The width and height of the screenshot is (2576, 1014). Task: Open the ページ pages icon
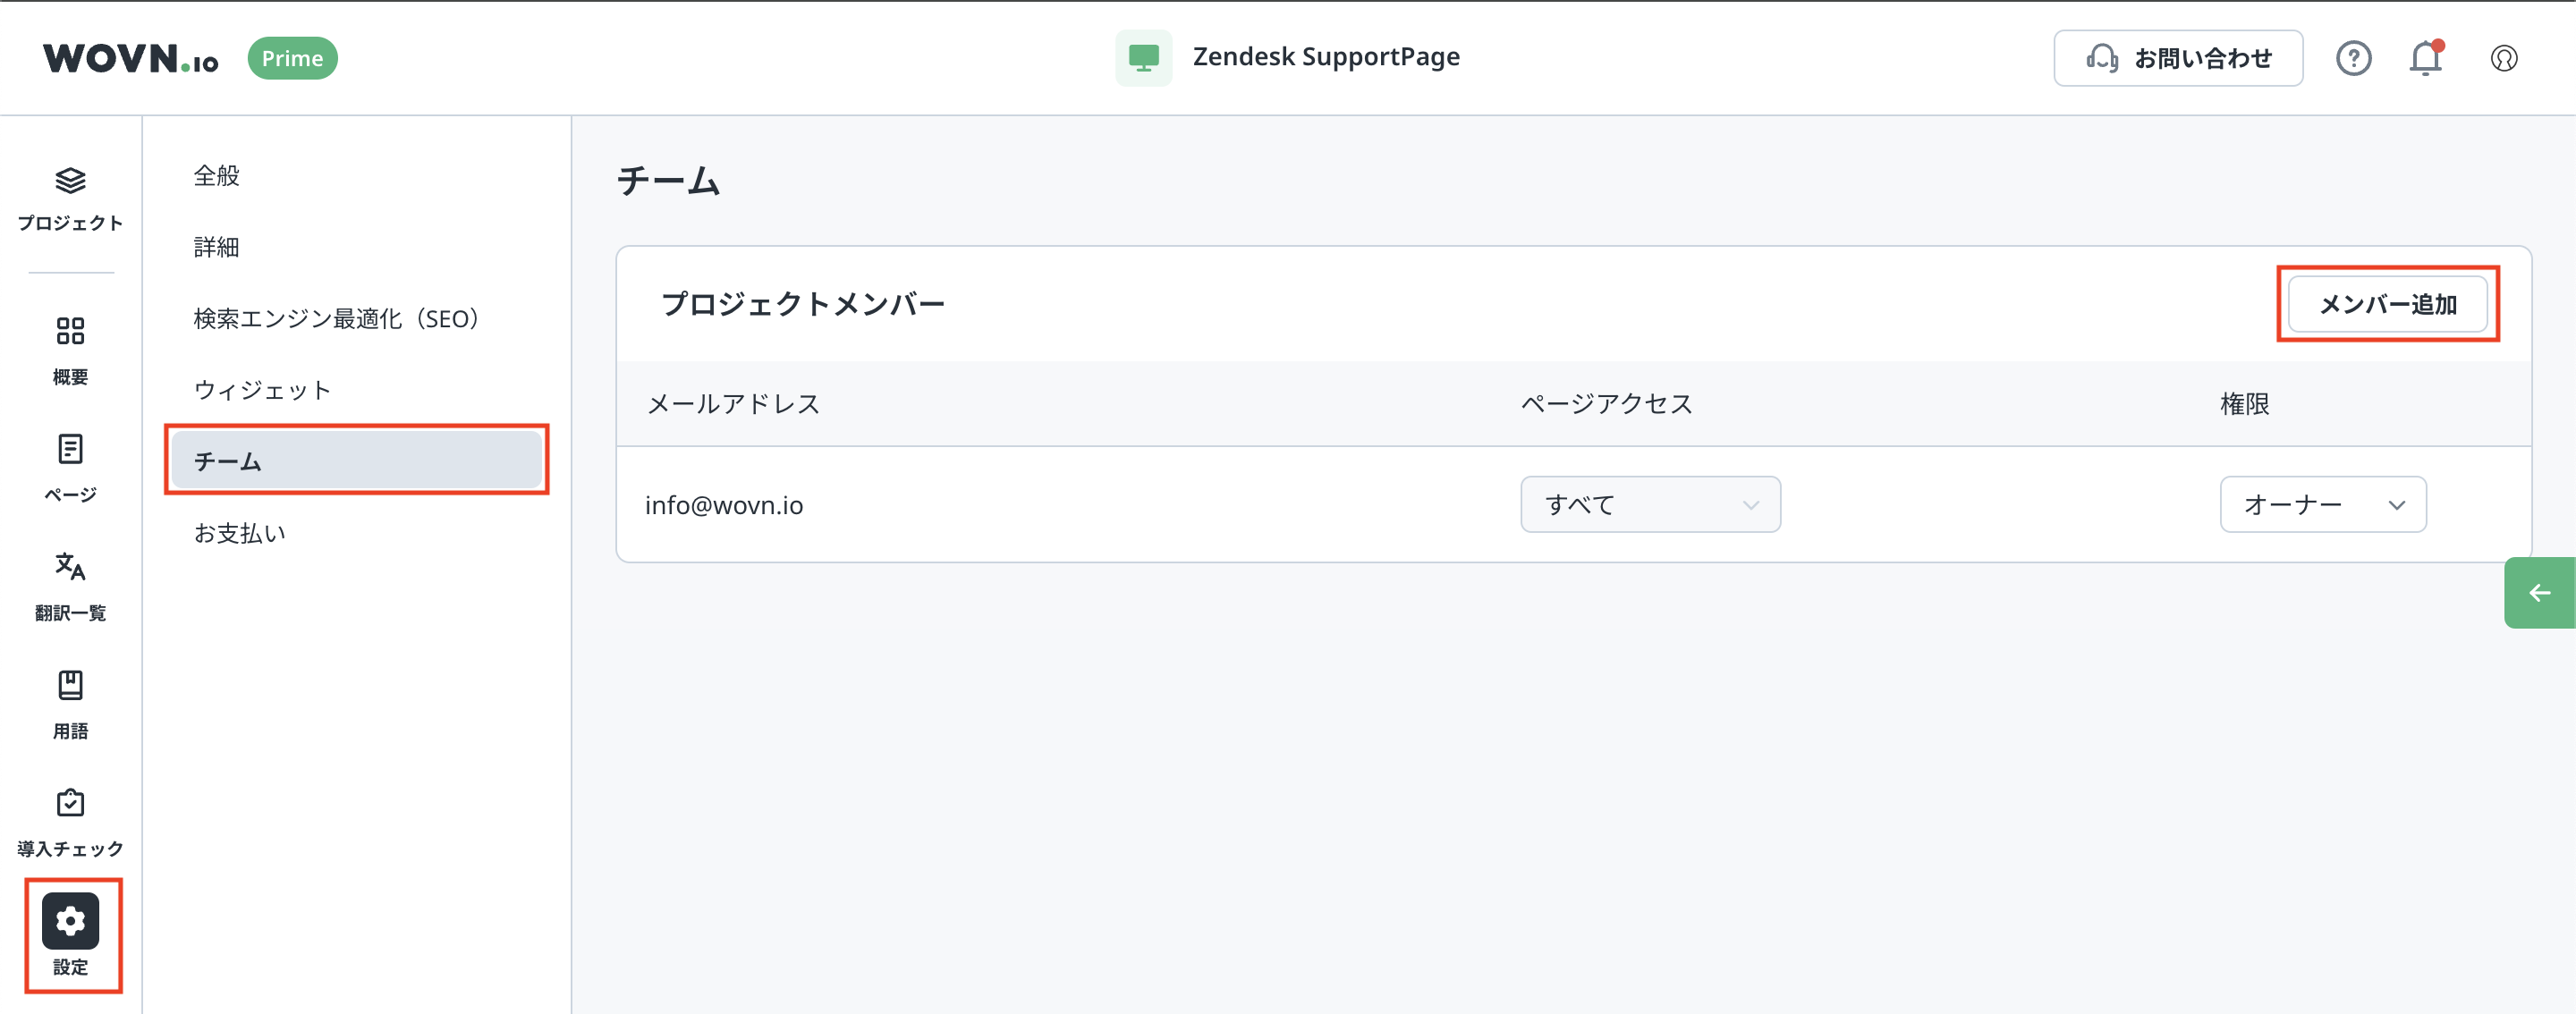coord(70,449)
